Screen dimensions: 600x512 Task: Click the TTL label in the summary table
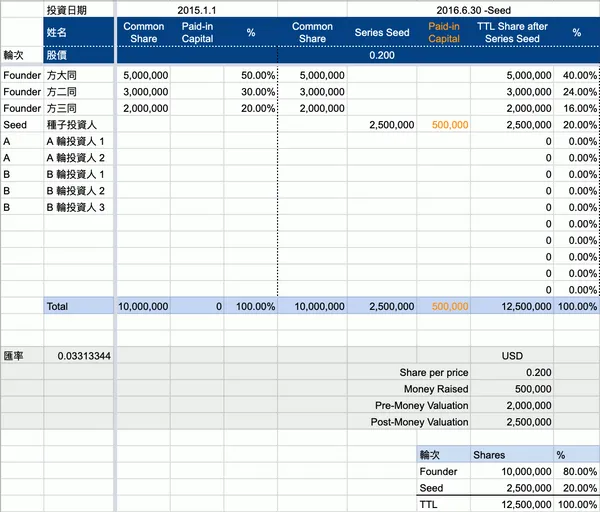(x=443, y=504)
